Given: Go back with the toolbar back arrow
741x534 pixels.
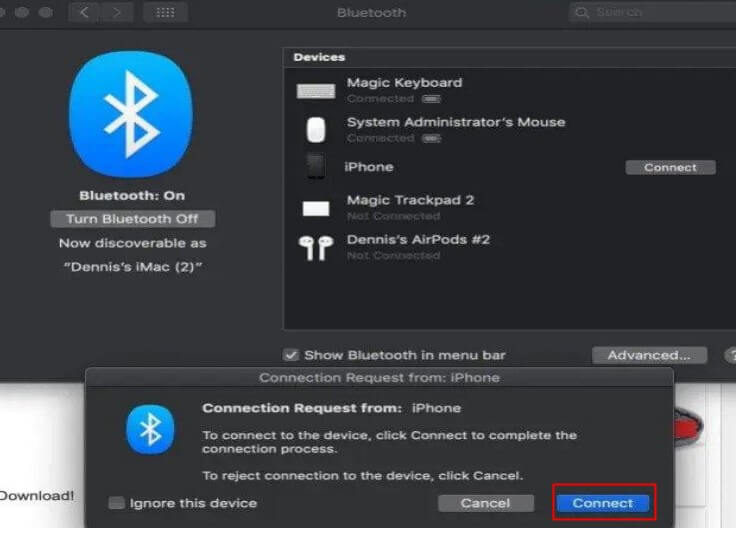Looking at the screenshot, I should coord(84,12).
